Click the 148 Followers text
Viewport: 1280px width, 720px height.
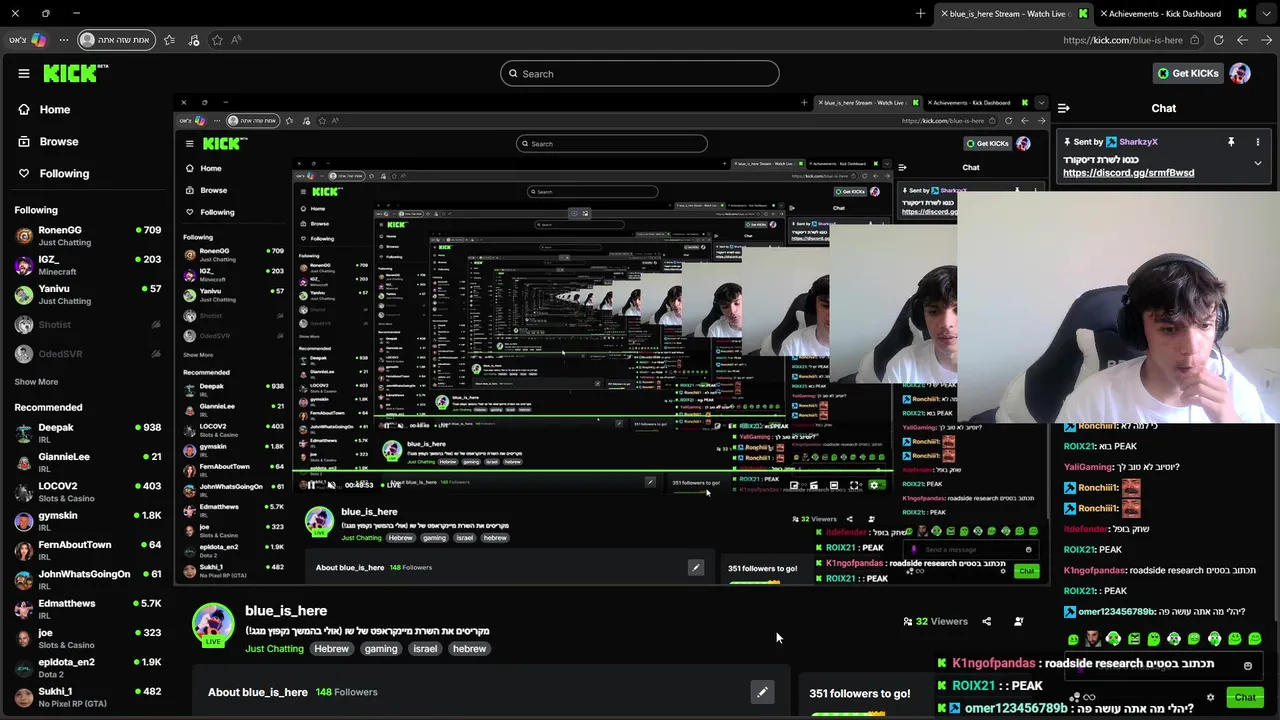[x=346, y=692]
